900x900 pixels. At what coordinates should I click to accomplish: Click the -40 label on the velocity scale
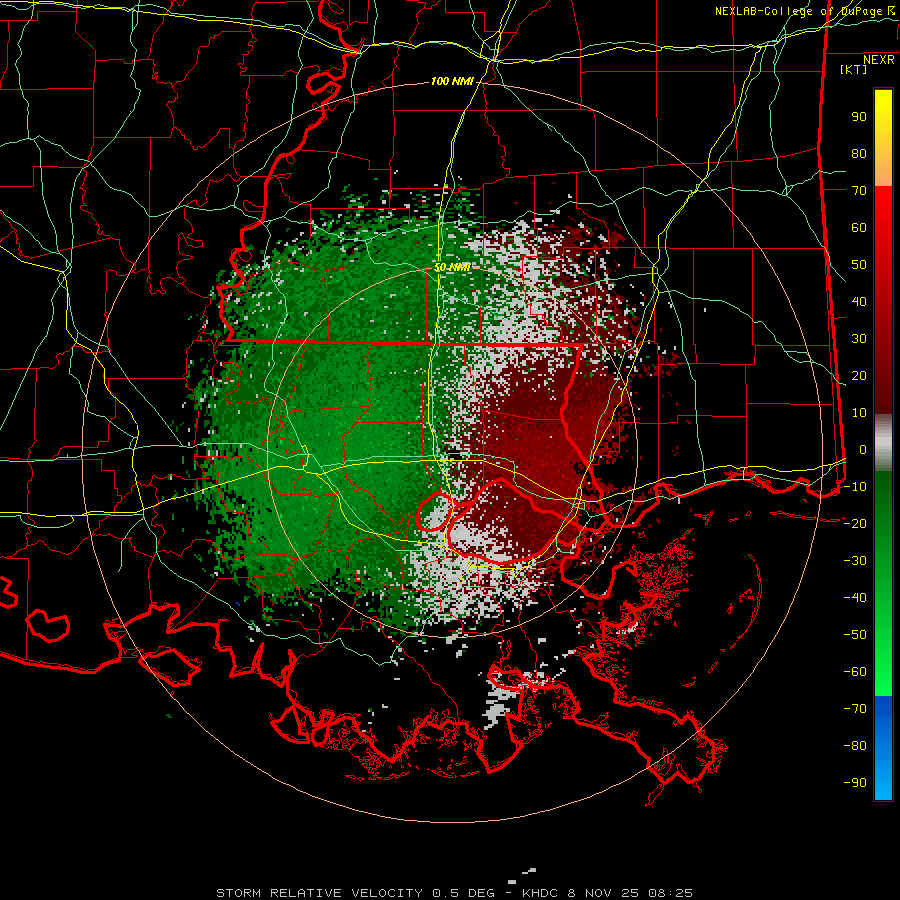[855, 598]
